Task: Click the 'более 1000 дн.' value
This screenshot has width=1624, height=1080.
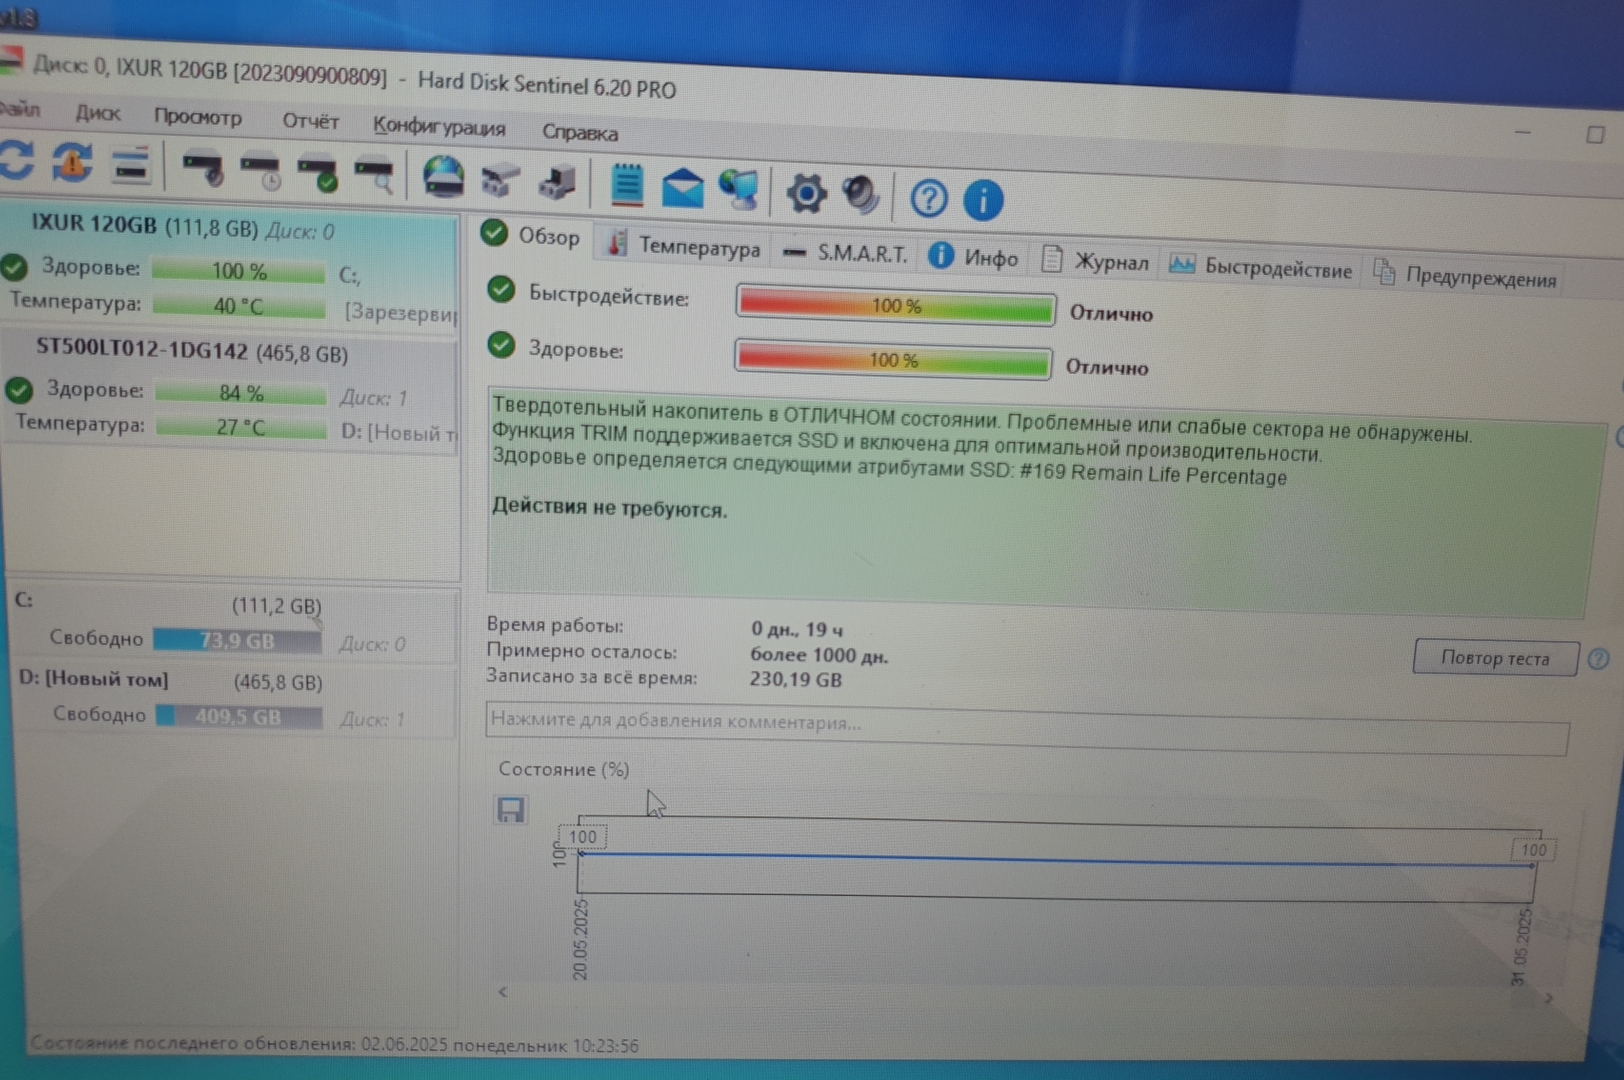Action: (818, 655)
